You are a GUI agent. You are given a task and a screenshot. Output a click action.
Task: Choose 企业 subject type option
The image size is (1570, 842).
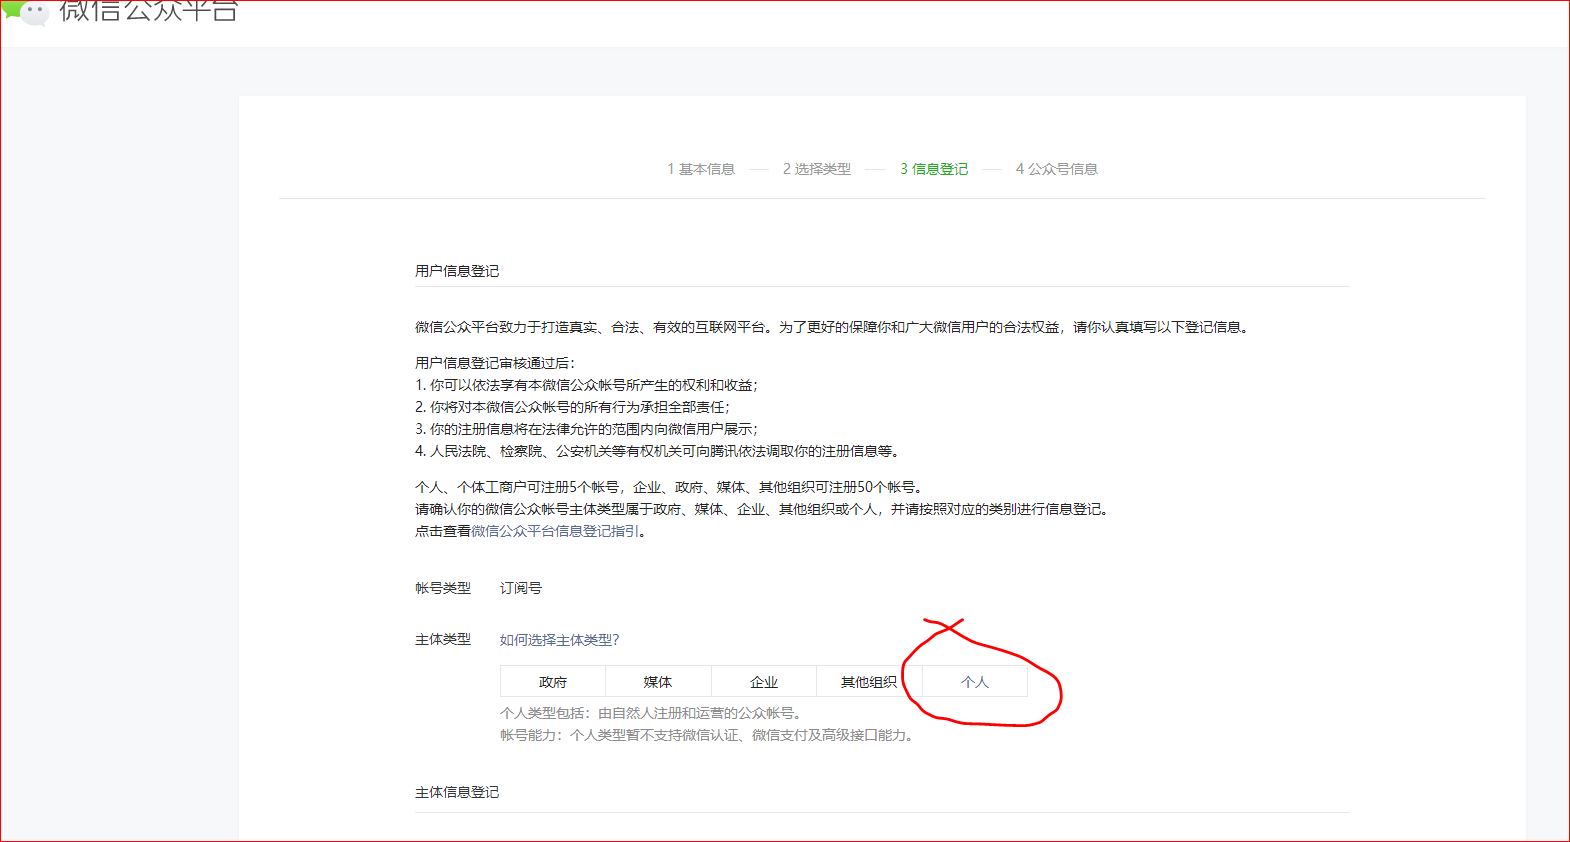(764, 682)
